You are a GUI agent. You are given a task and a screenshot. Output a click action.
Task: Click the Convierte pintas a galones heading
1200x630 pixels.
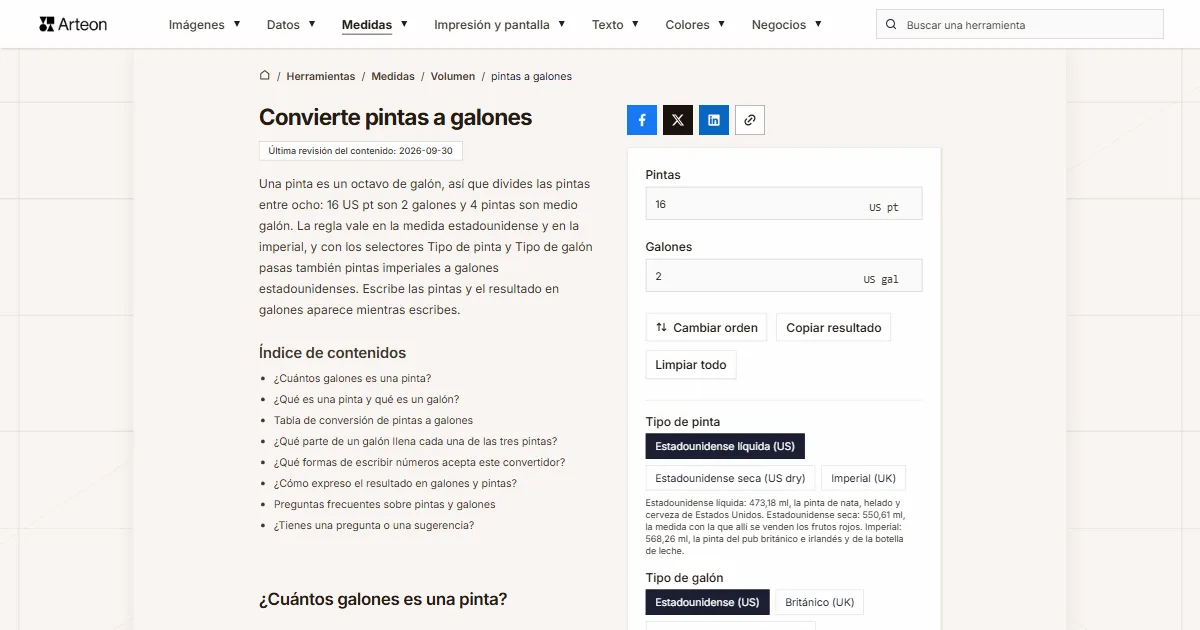tap(396, 117)
